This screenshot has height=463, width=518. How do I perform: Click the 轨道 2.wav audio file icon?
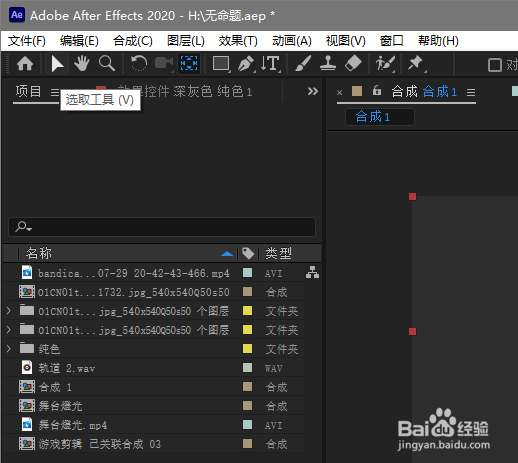point(27,368)
